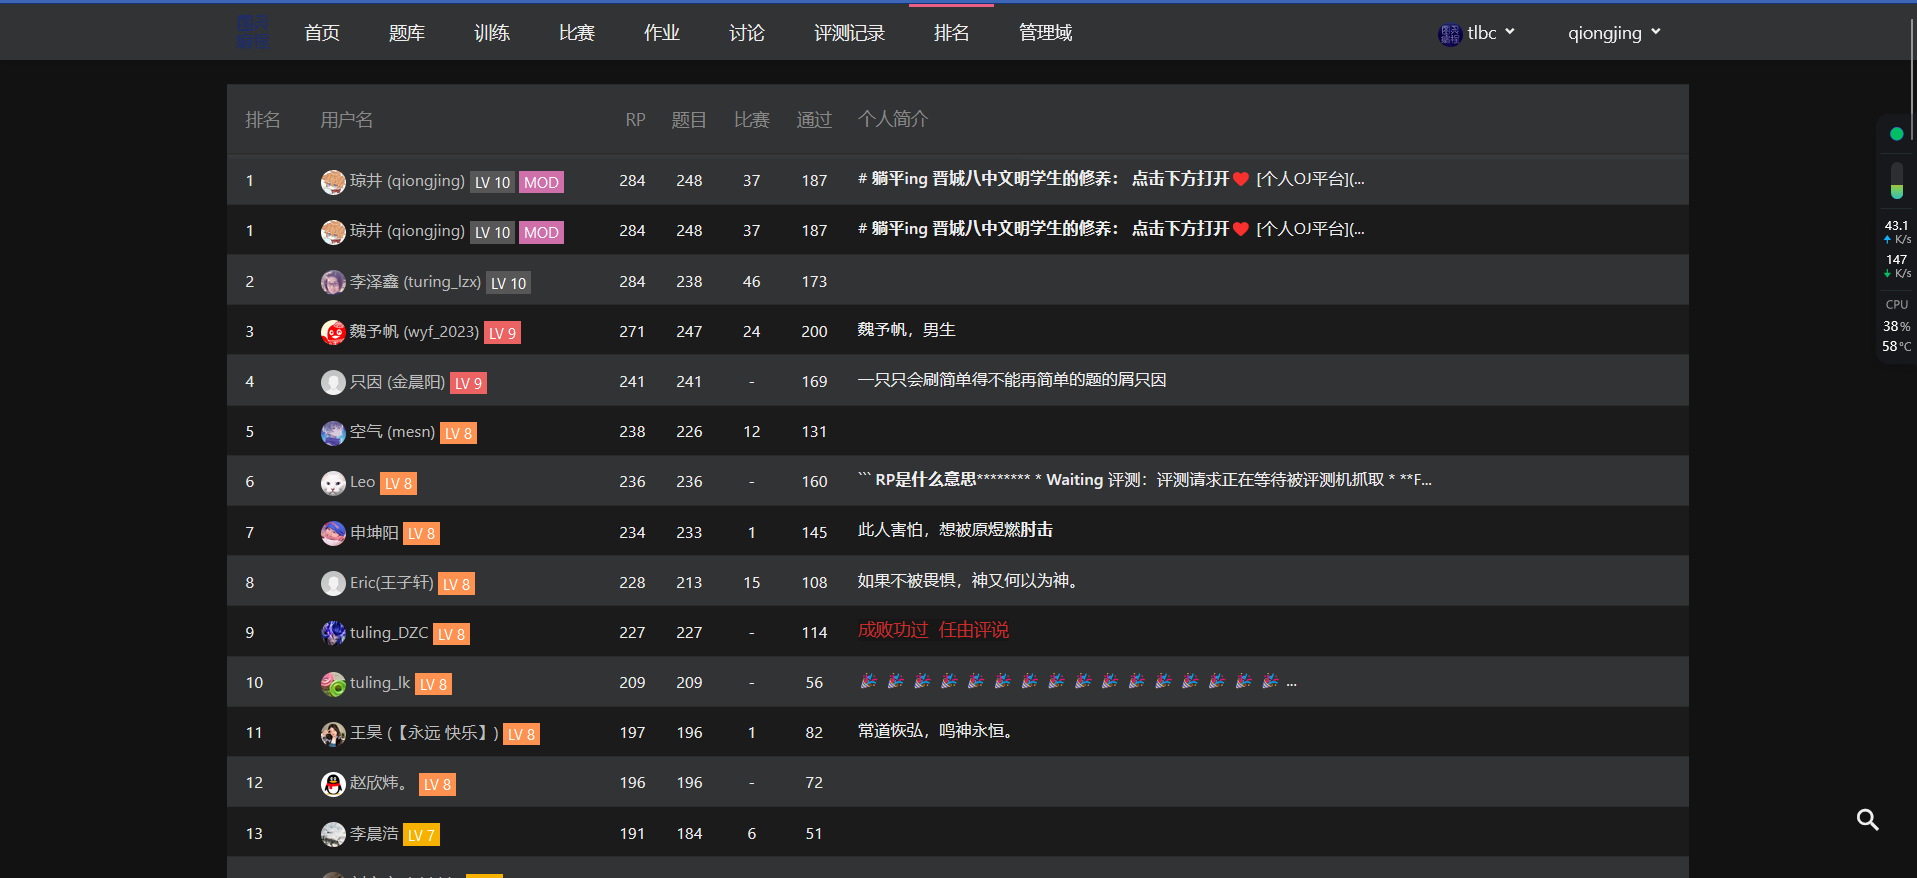Click LV 8 badge of tuling_lk
This screenshot has width=1917, height=878.
pyautogui.click(x=433, y=684)
